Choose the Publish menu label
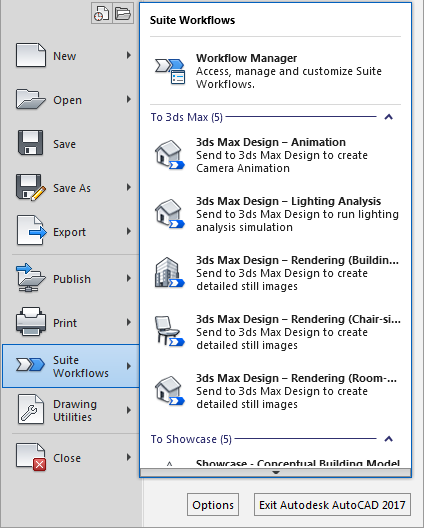The image size is (424, 528). [72, 279]
